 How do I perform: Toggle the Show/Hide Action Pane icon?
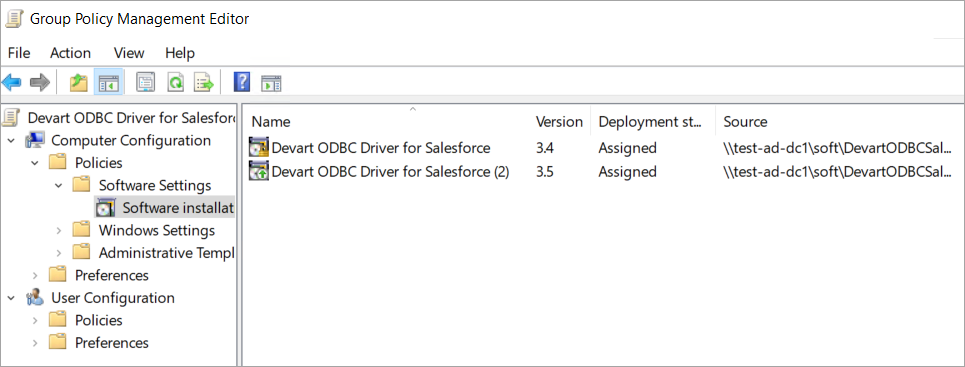pos(271,83)
